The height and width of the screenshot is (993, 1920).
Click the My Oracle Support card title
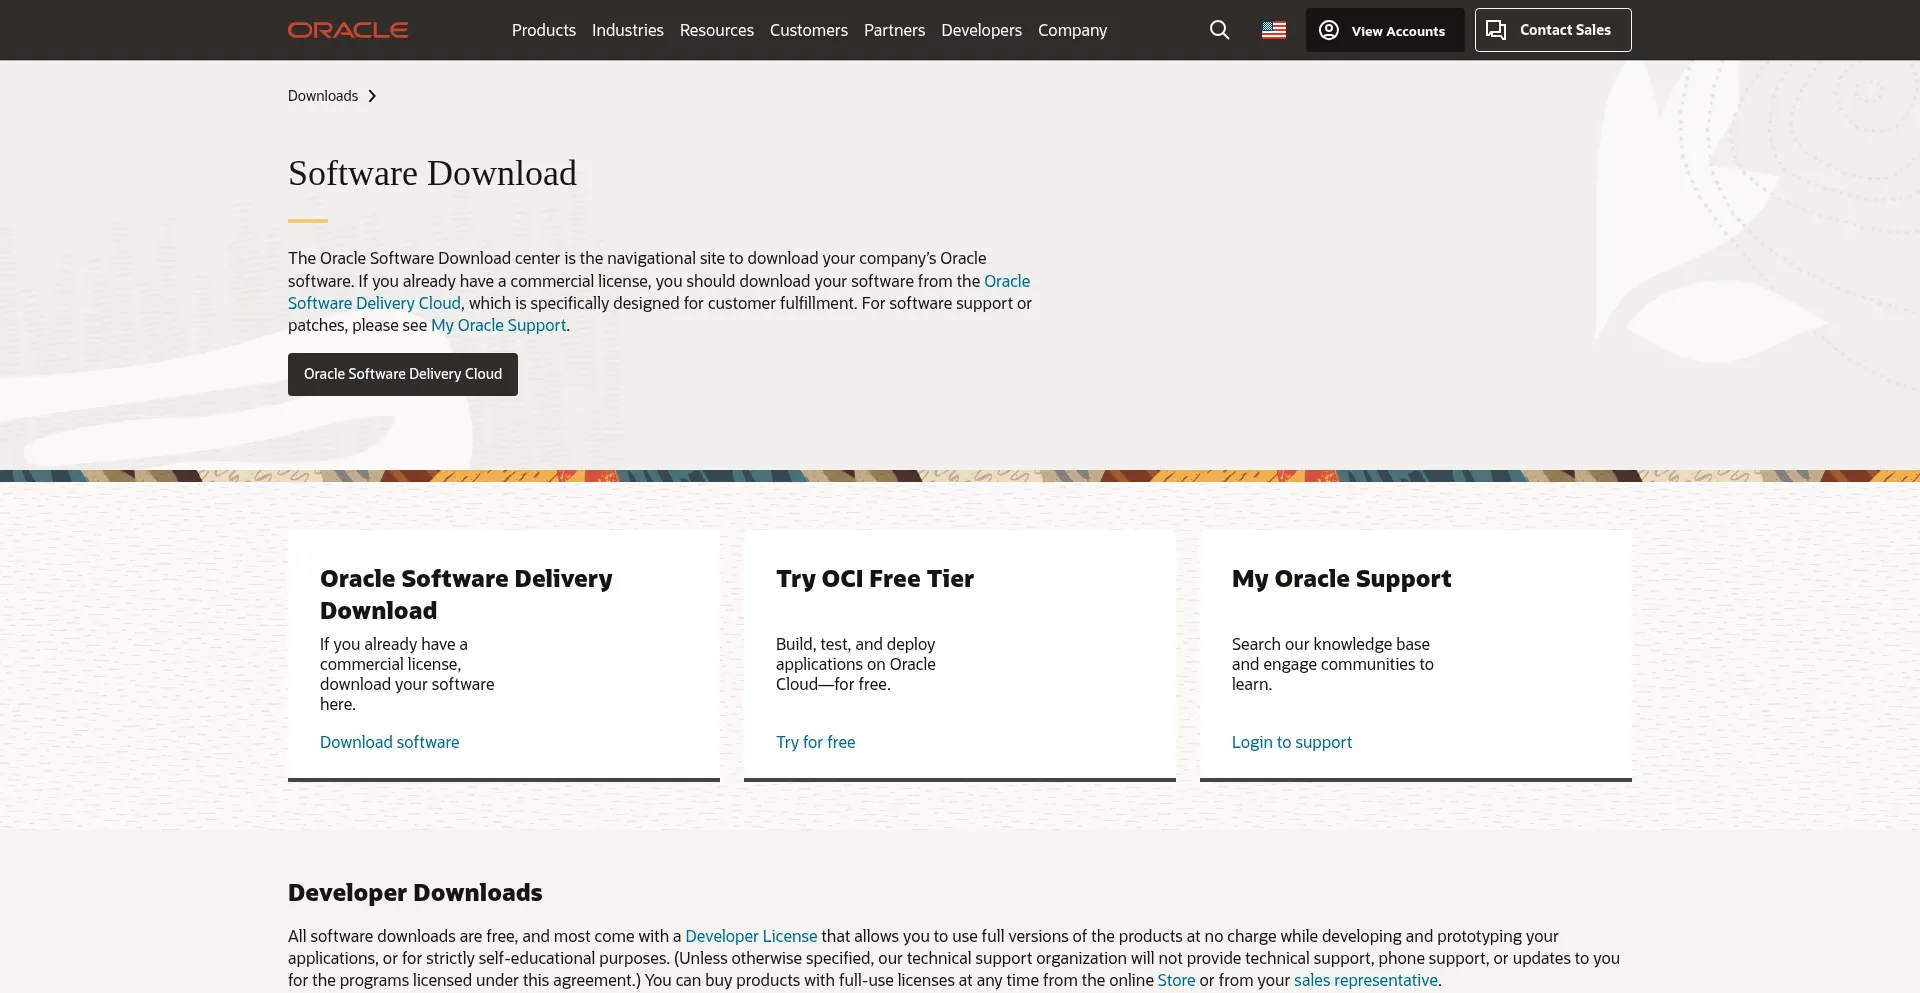click(1341, 579)
